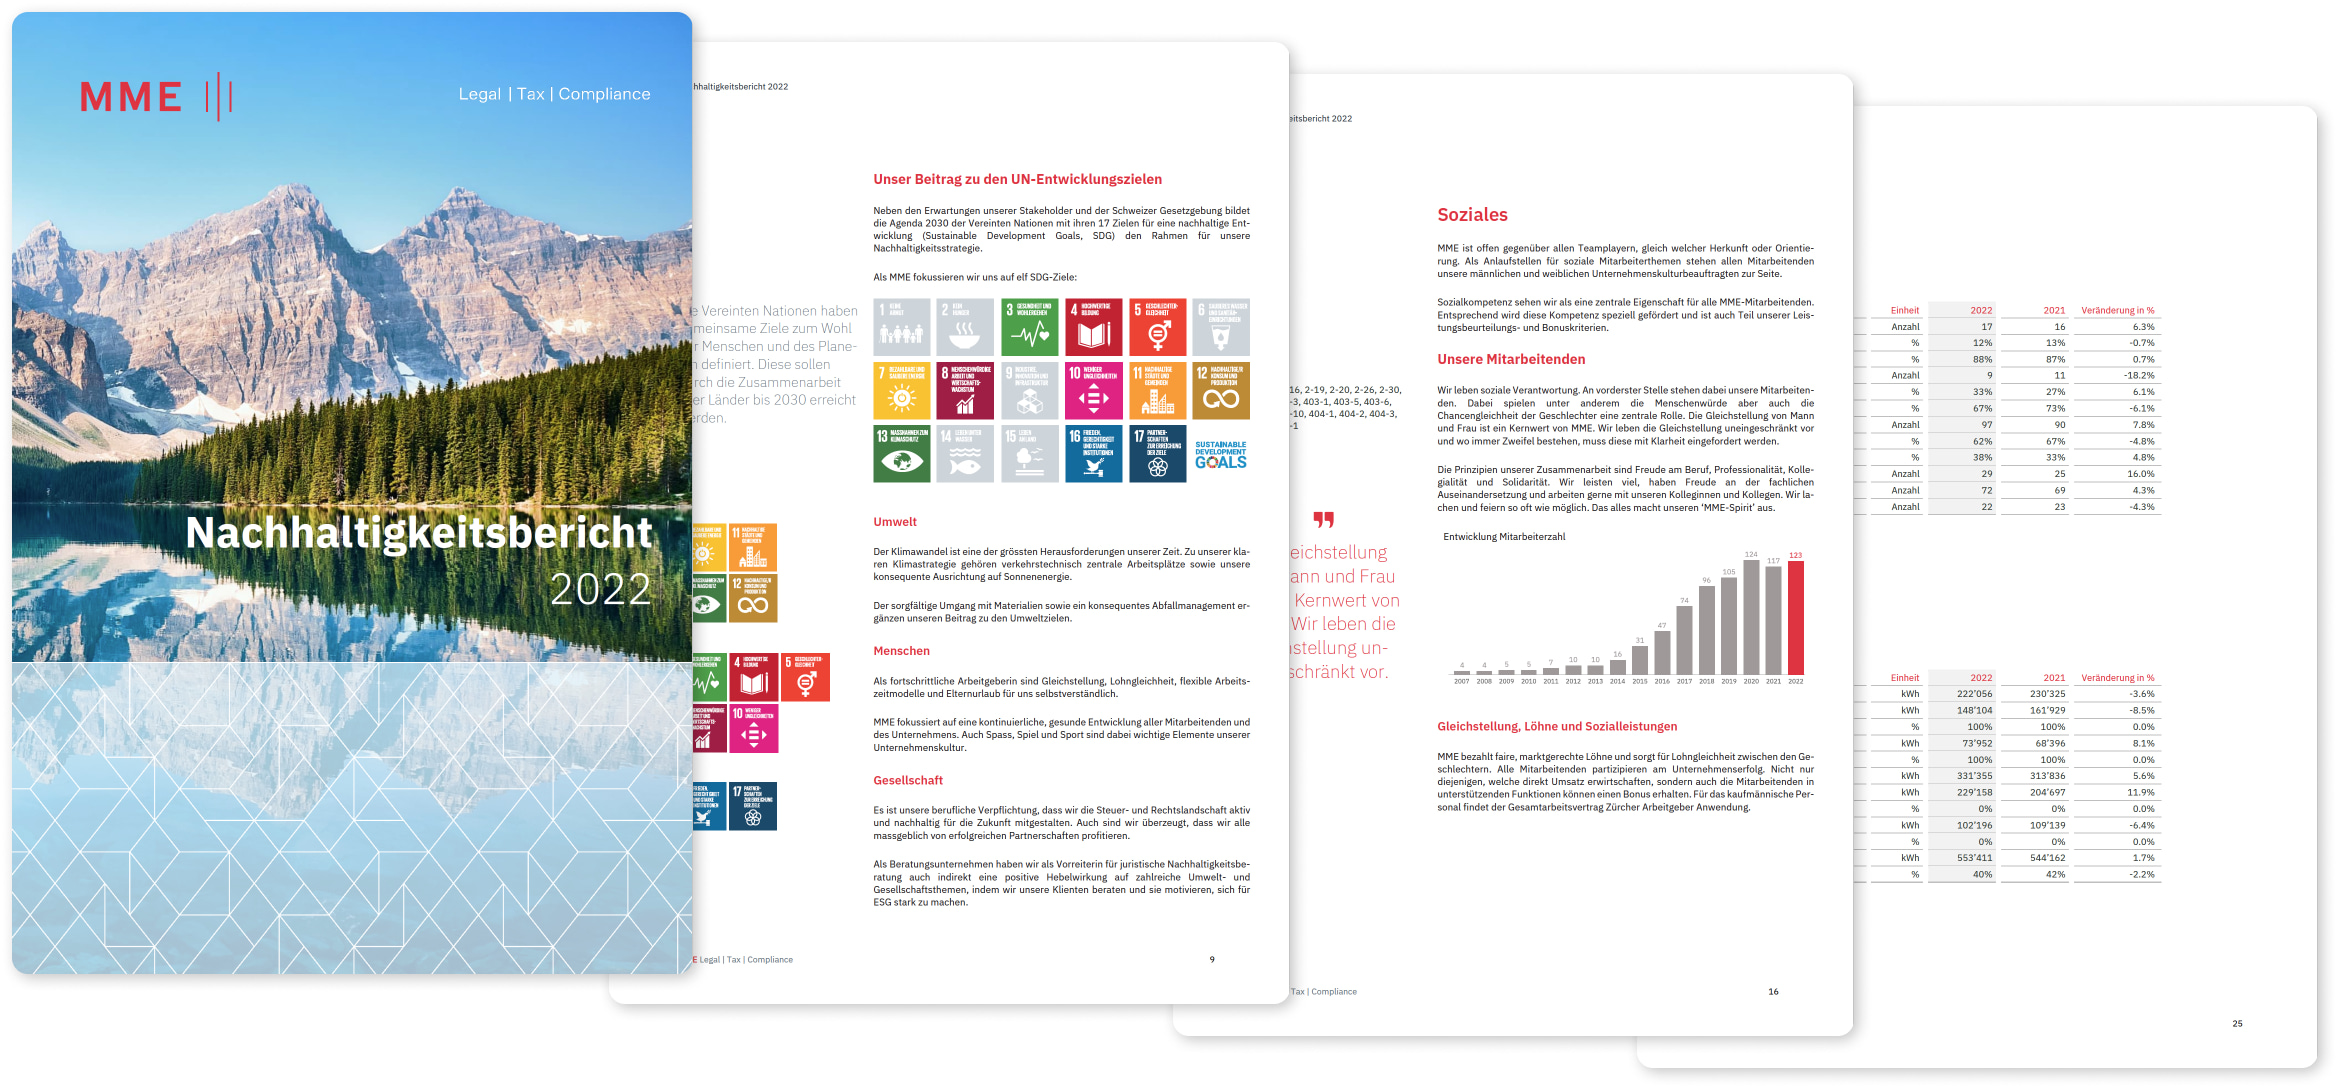Viewport: 2338px width, 1088px height.
Task: Select SDG 11 sustainable cities in the large grid
Action: pyautogui.click(x=1157, y=391)
